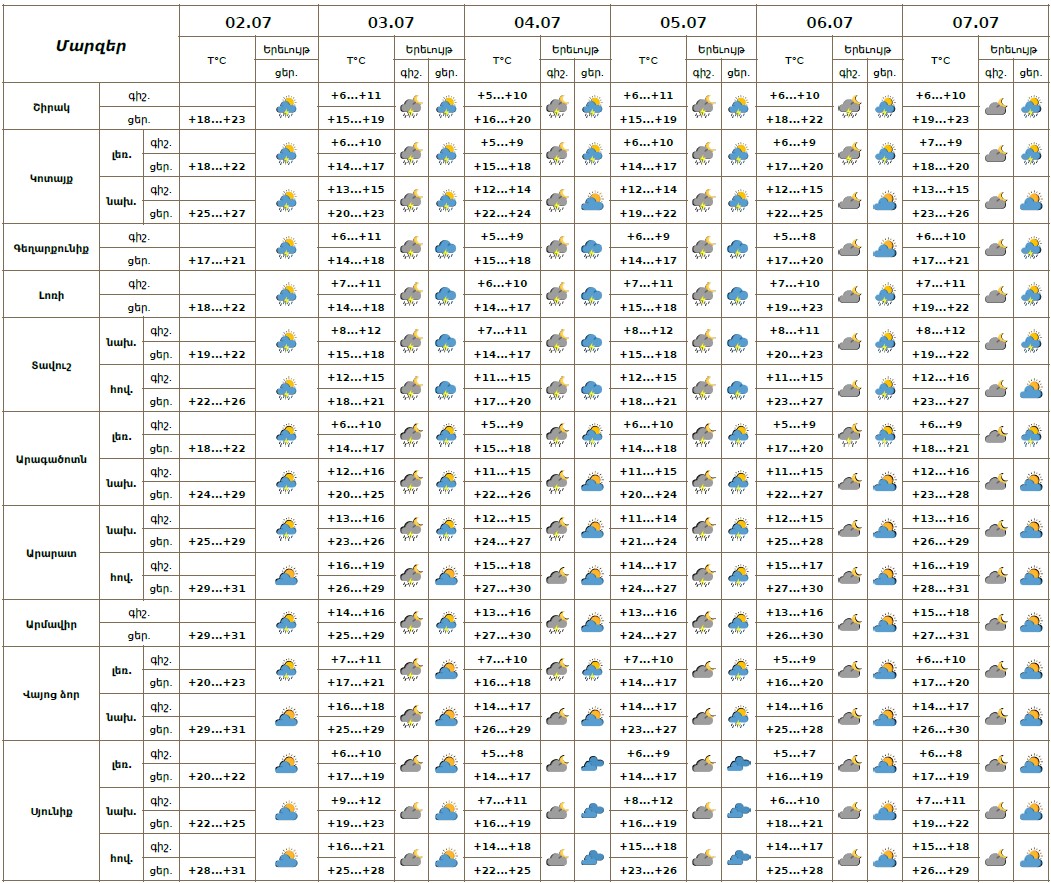This screenshot has height=883, width=1051.
Task: Click the Արագածոտն region label
Action: pyautogui.click(x=50, y=459)
